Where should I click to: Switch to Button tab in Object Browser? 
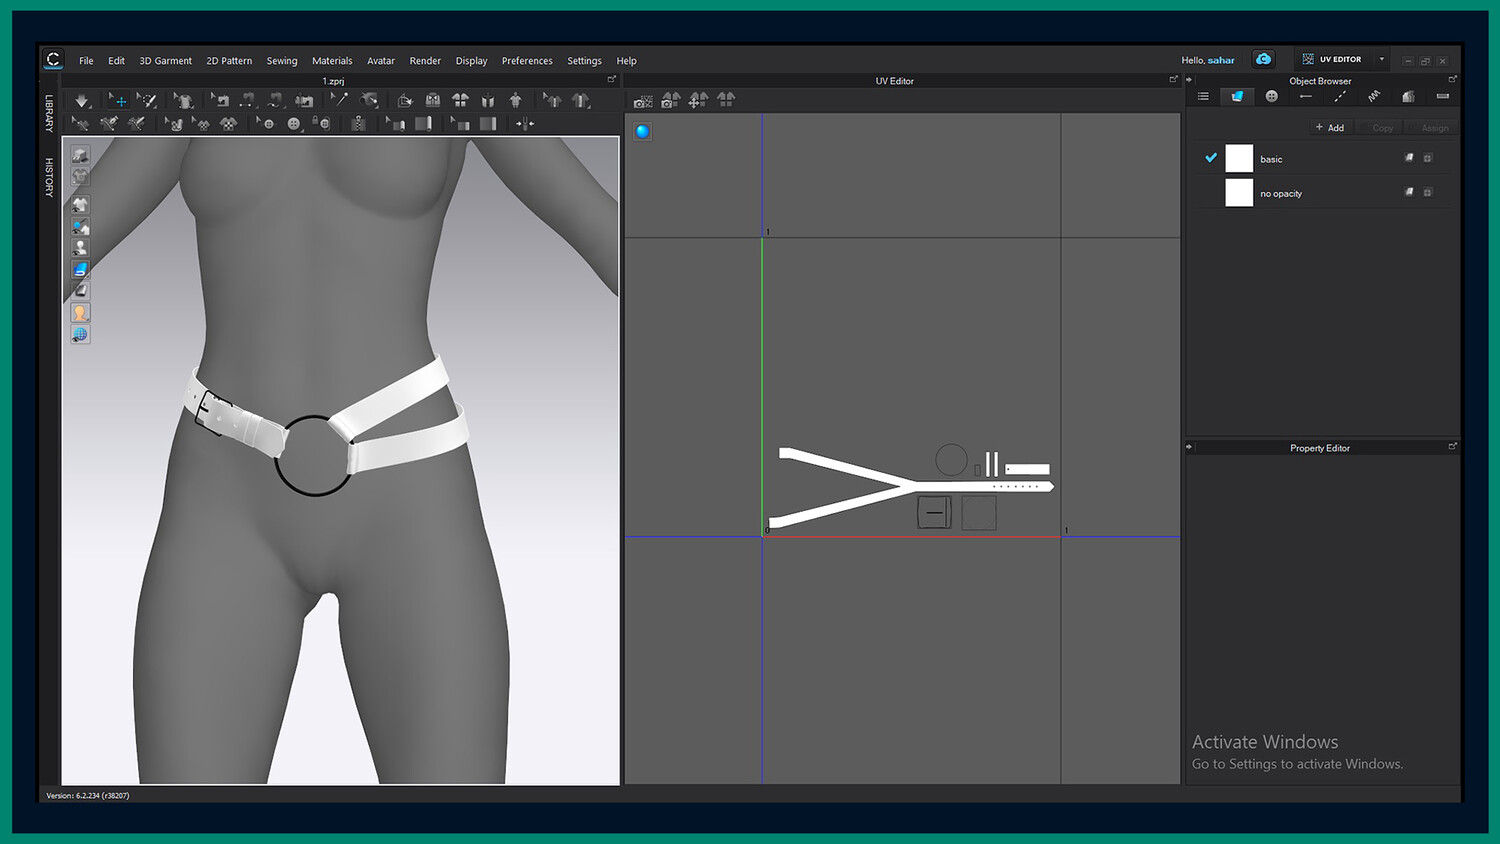(1271, 97)
